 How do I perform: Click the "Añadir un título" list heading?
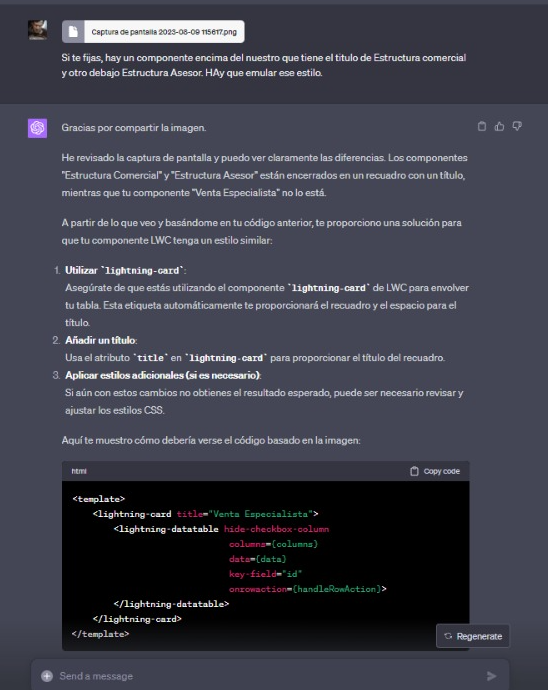point(101,340)
